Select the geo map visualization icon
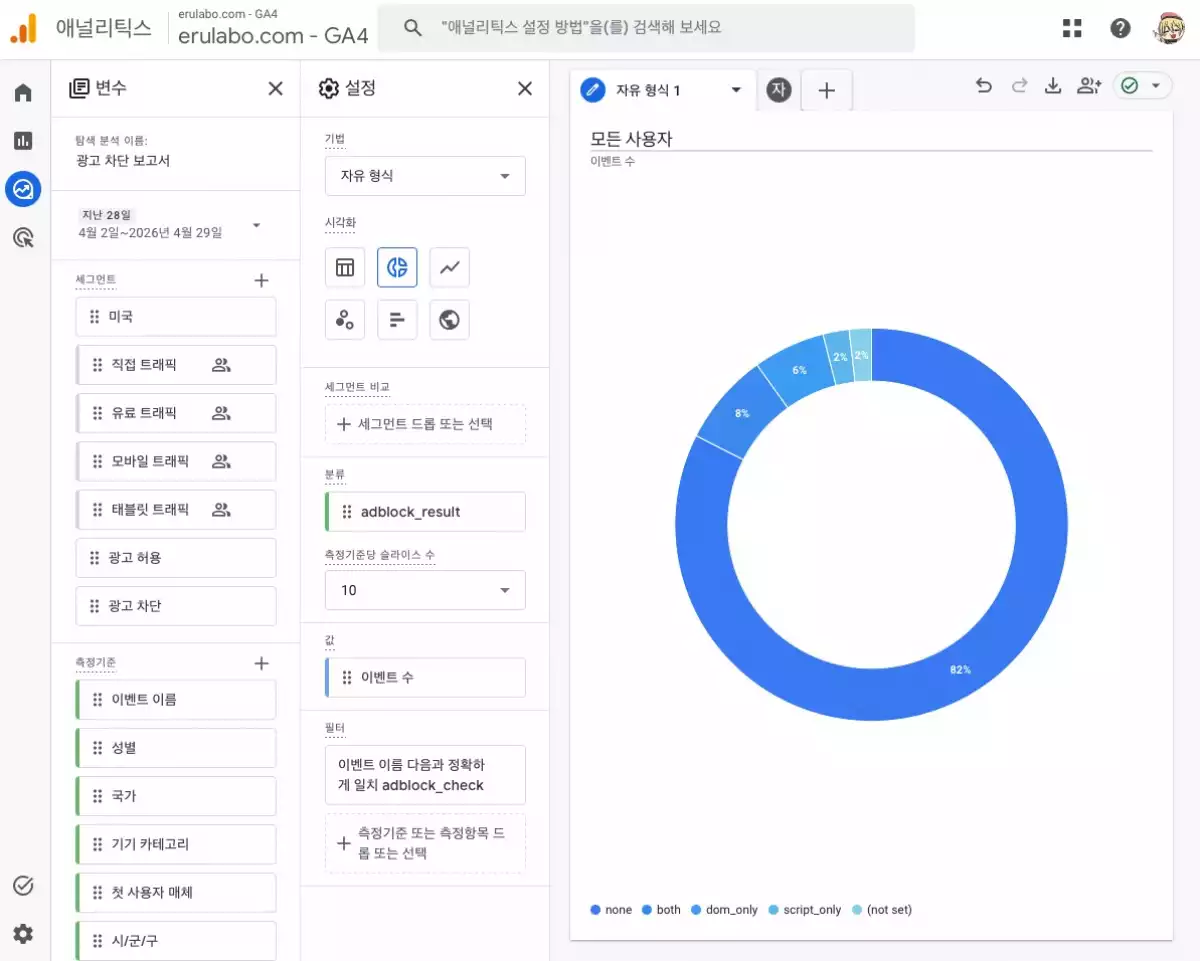1200x961 pixels. [449, 320]
